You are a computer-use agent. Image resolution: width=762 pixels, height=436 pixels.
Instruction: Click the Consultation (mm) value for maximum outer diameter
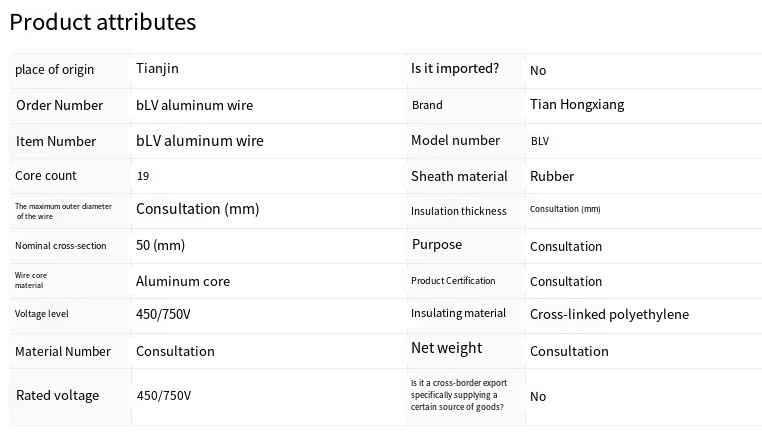coord(197,209)
